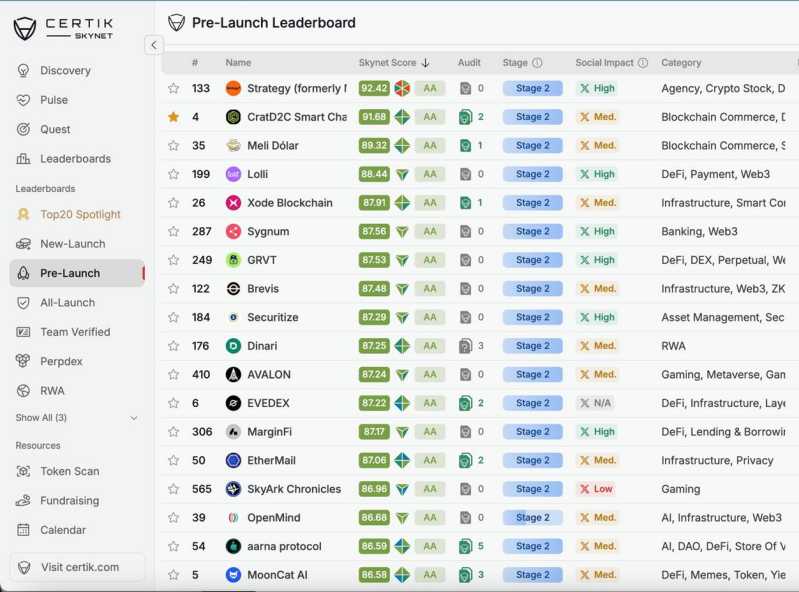The width and height of the screenshot is (799, 592).
Task: Click Strategy's 92.42 score badge
Action: click(x=374, y=89)
